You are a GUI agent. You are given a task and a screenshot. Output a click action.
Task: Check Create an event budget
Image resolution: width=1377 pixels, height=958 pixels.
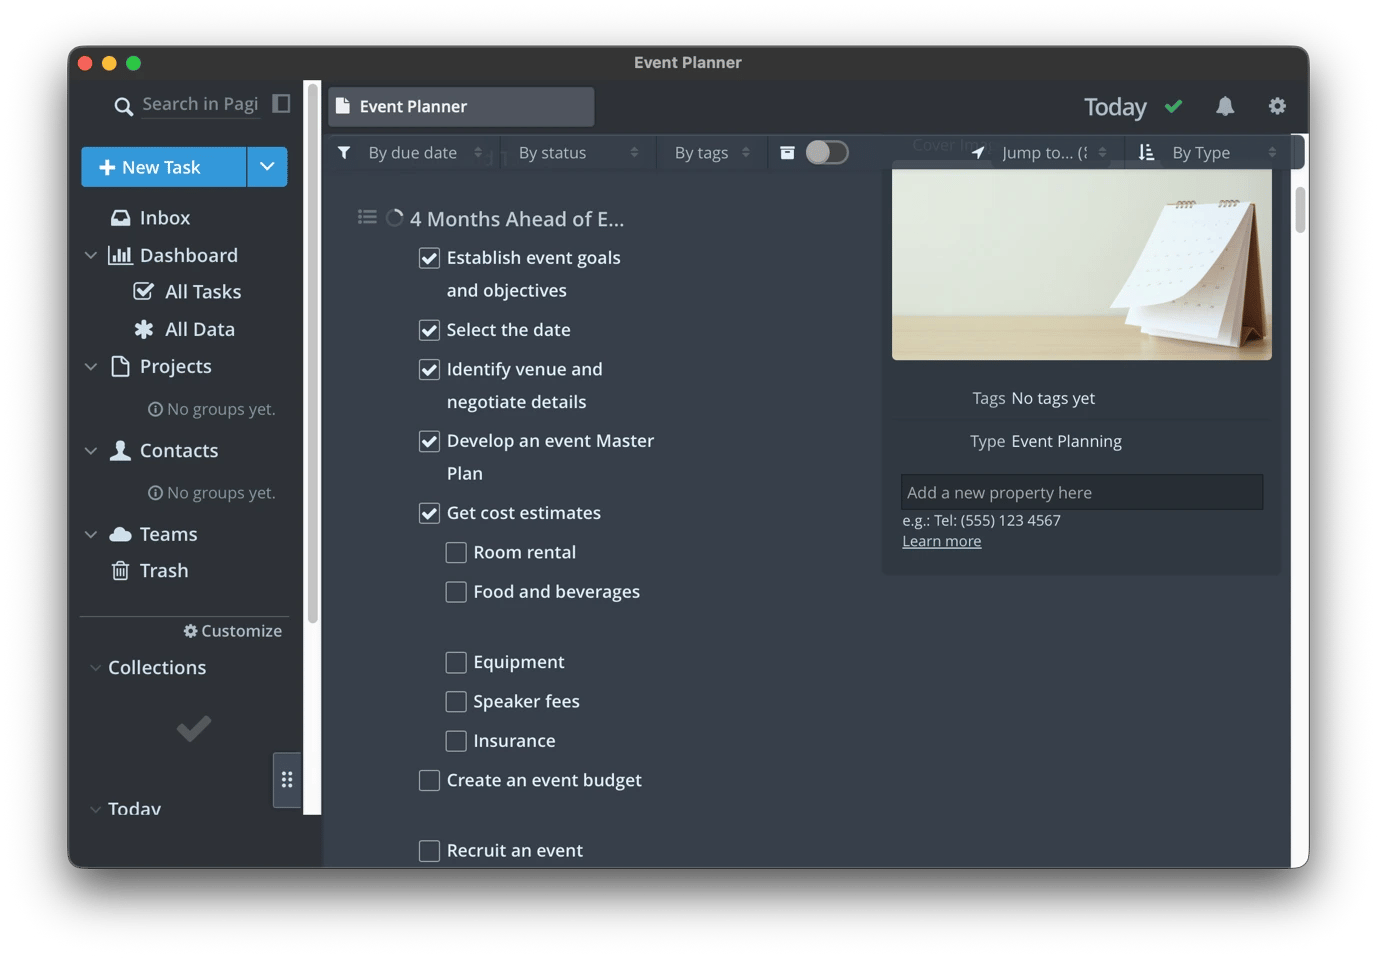pos(429,780)
